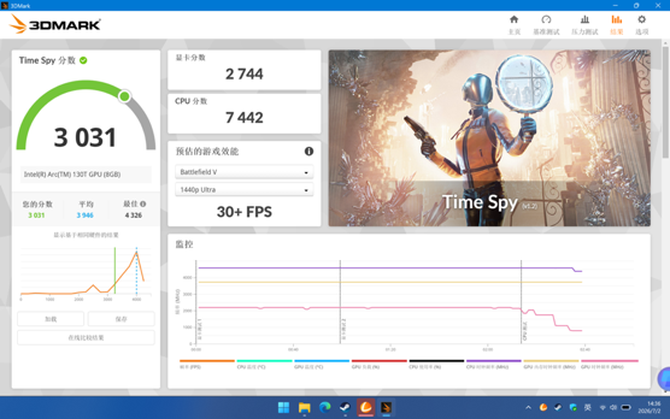
Task: Click the graphics score 2 744
Action: click(x=244, y=74)
